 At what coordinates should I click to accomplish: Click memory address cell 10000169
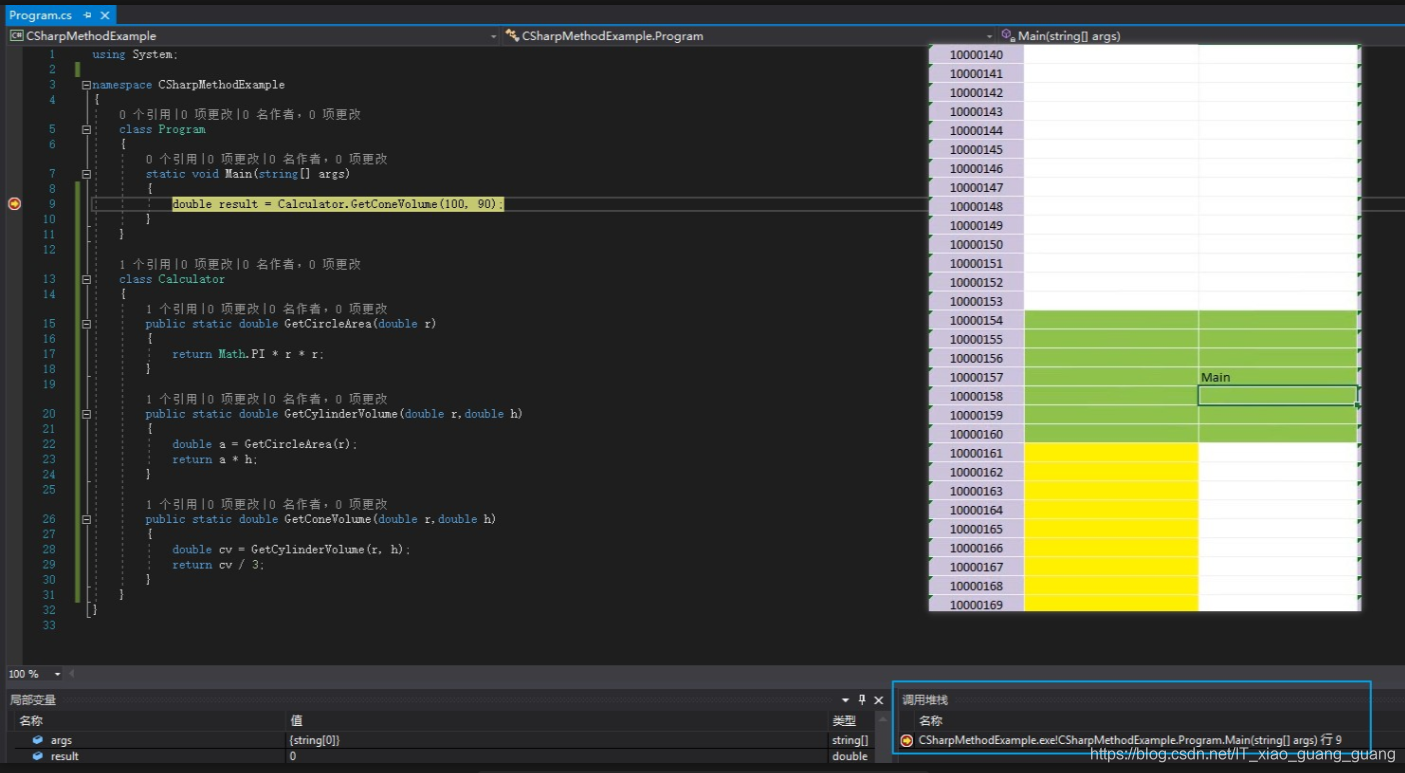click(976, 604)
